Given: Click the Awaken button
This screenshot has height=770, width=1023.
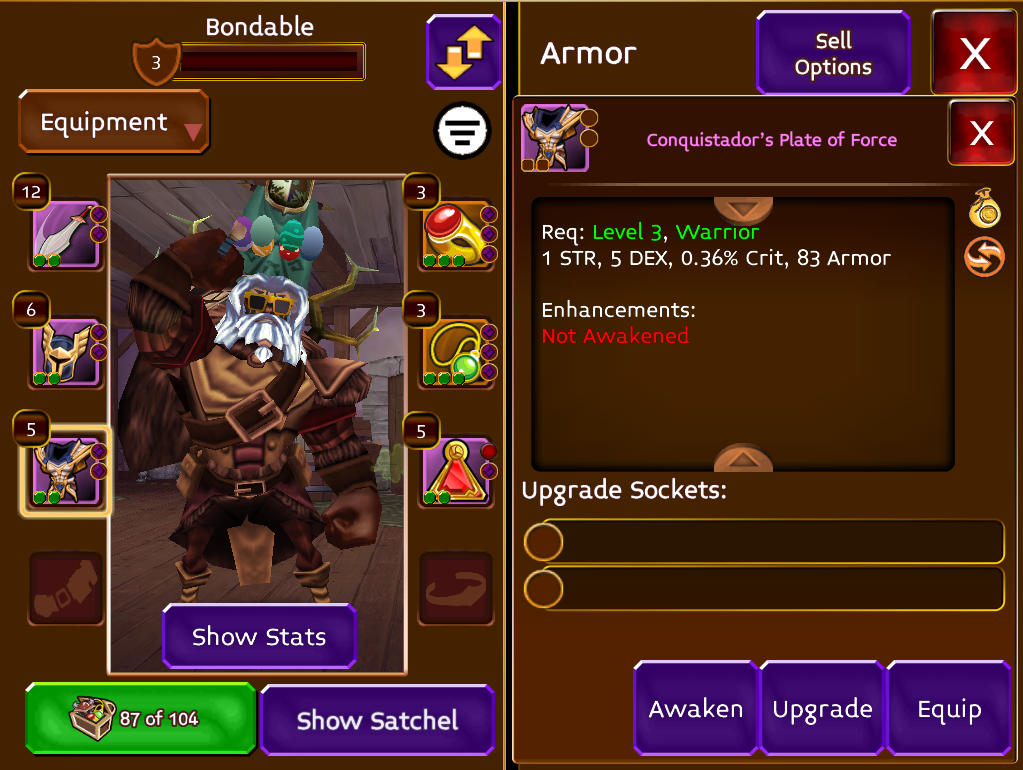Looking at the screenshot, I should [x=695, y=709].
